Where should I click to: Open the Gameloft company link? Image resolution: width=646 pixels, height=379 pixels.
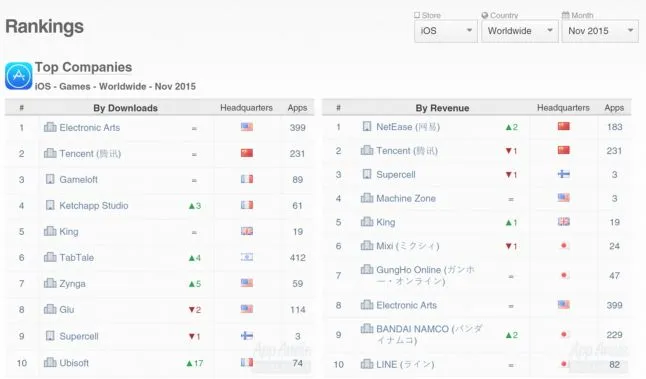click(x=78, y=180)
